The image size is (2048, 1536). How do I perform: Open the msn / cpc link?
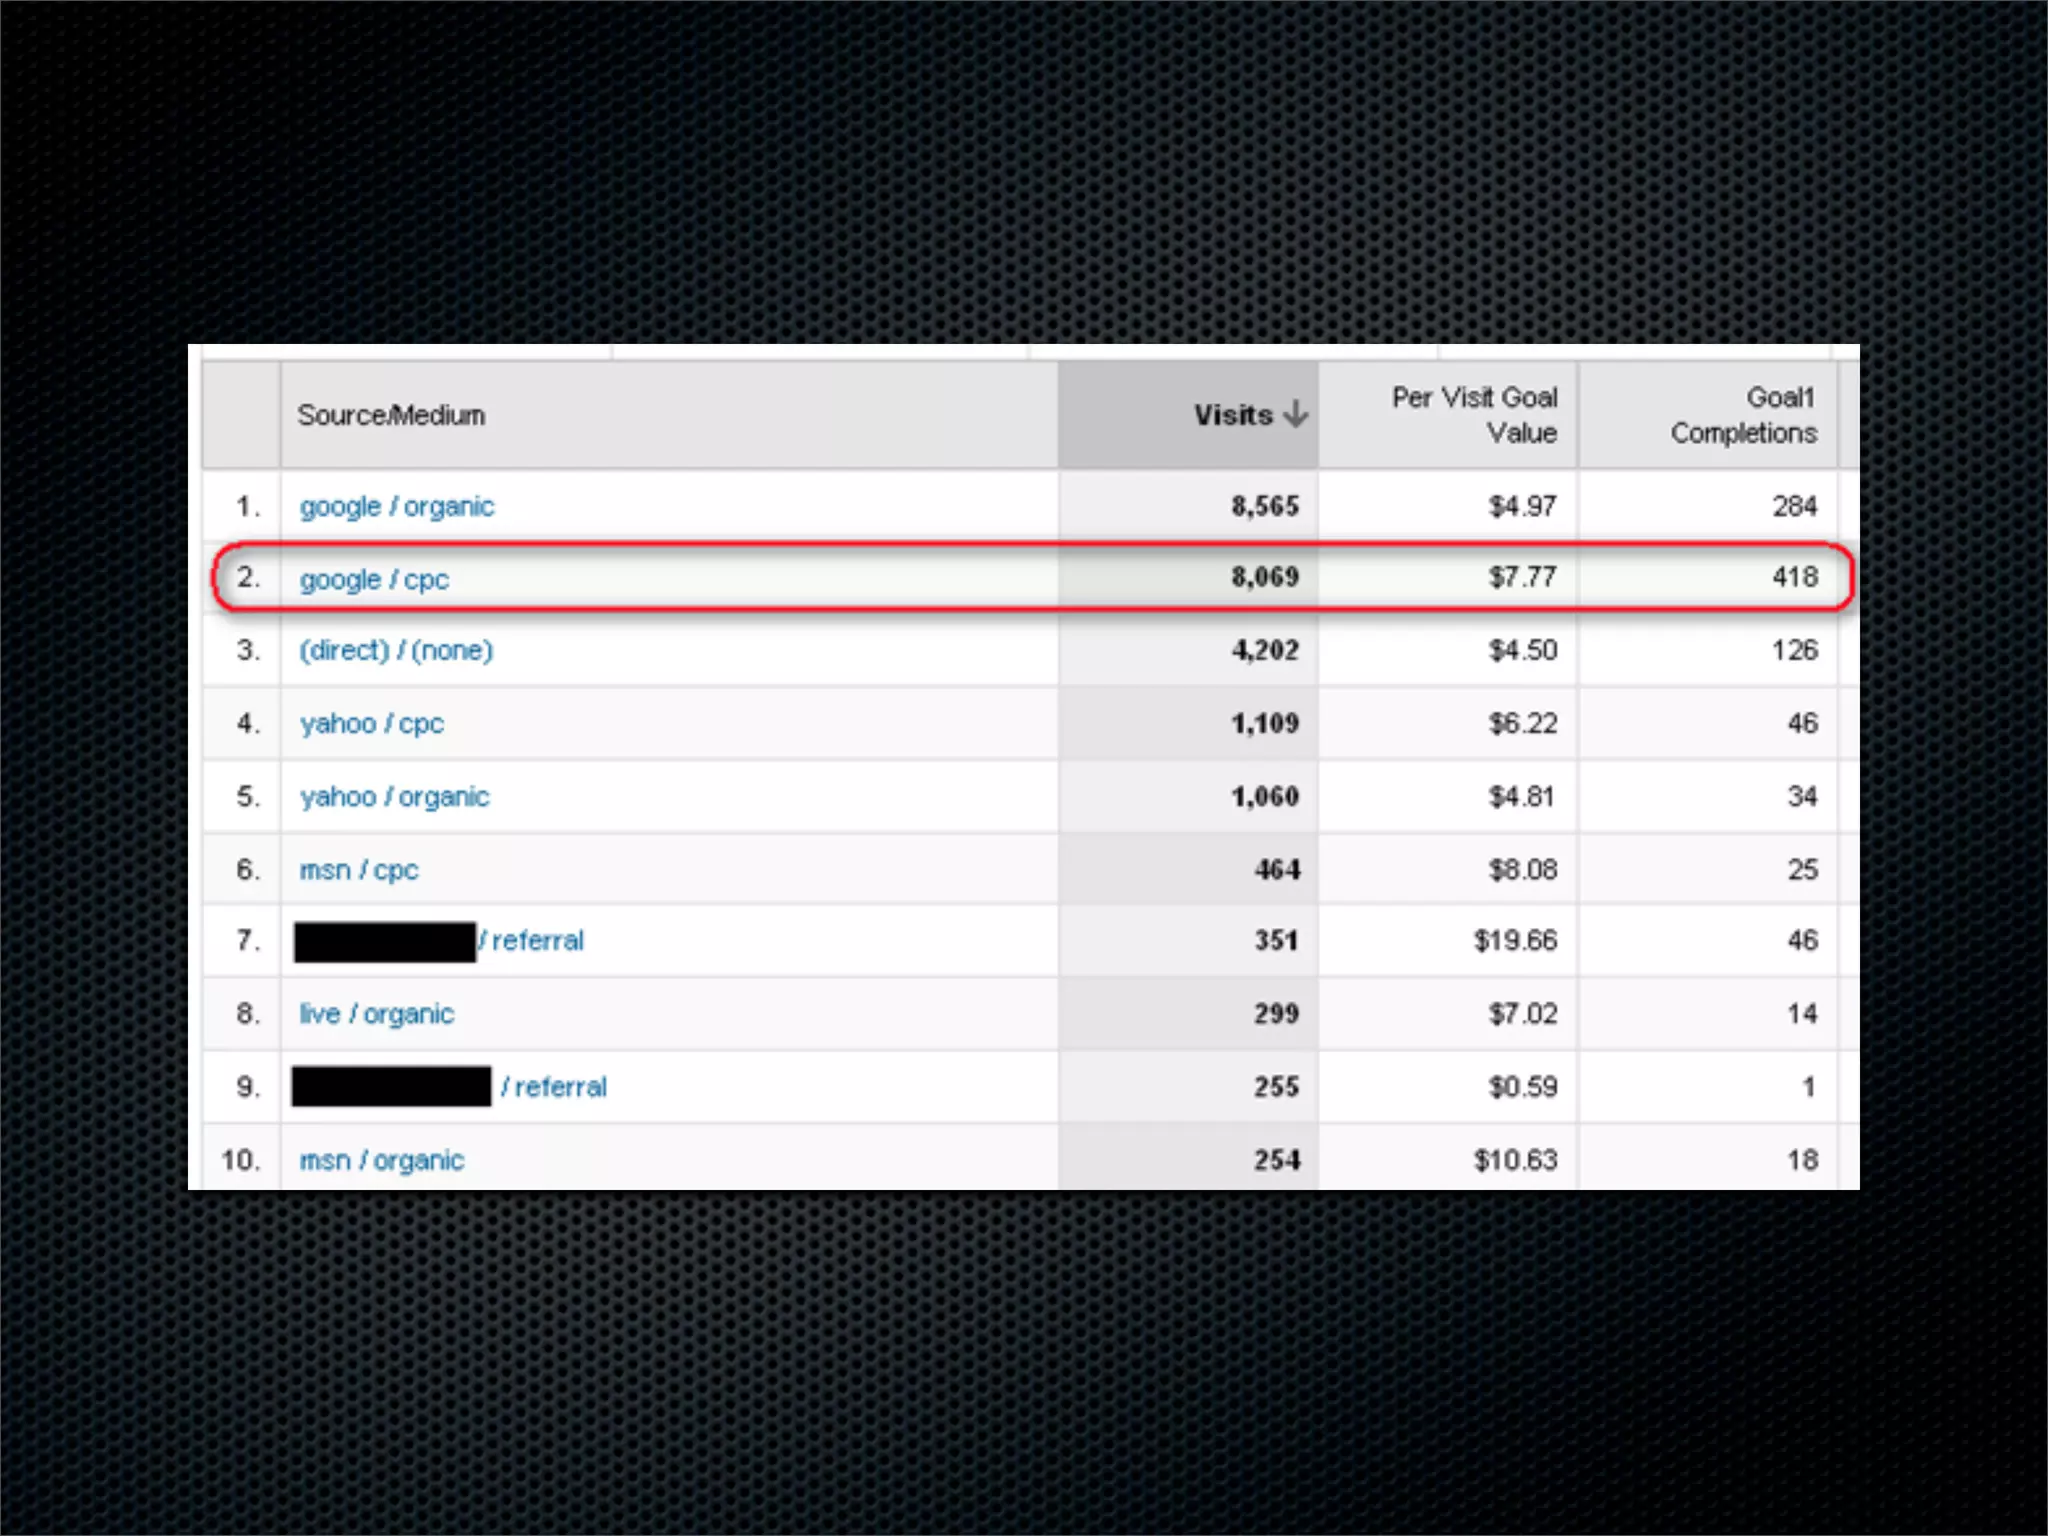click(358, 870)
